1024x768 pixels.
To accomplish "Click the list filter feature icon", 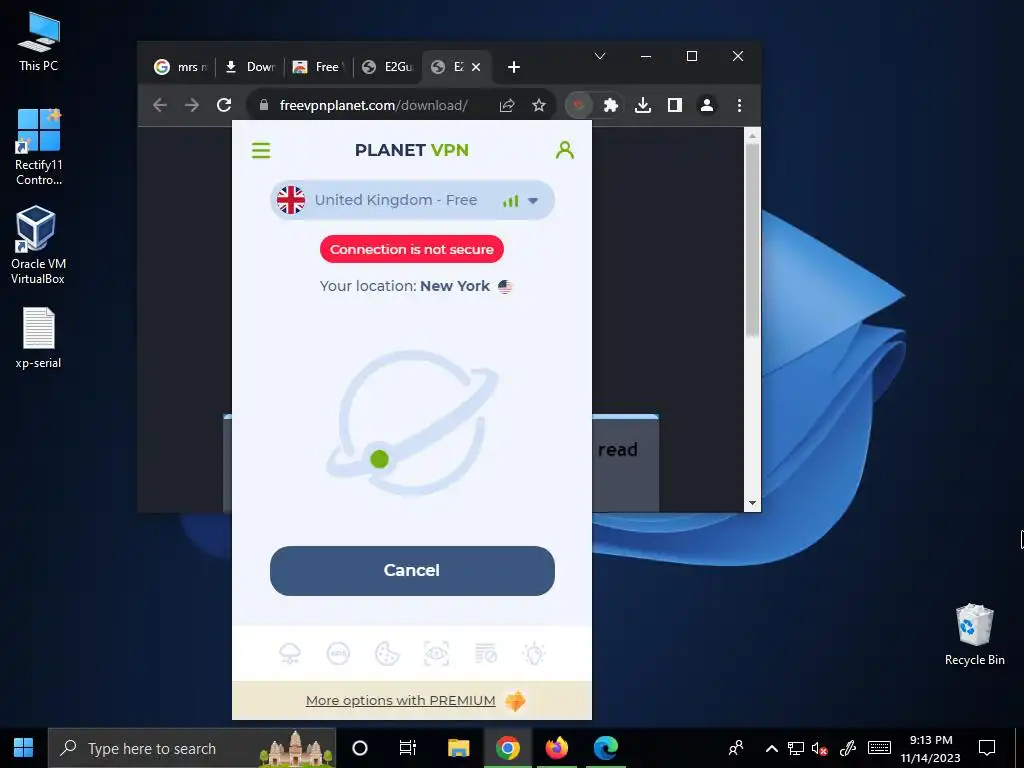I will tap(485, 654).
